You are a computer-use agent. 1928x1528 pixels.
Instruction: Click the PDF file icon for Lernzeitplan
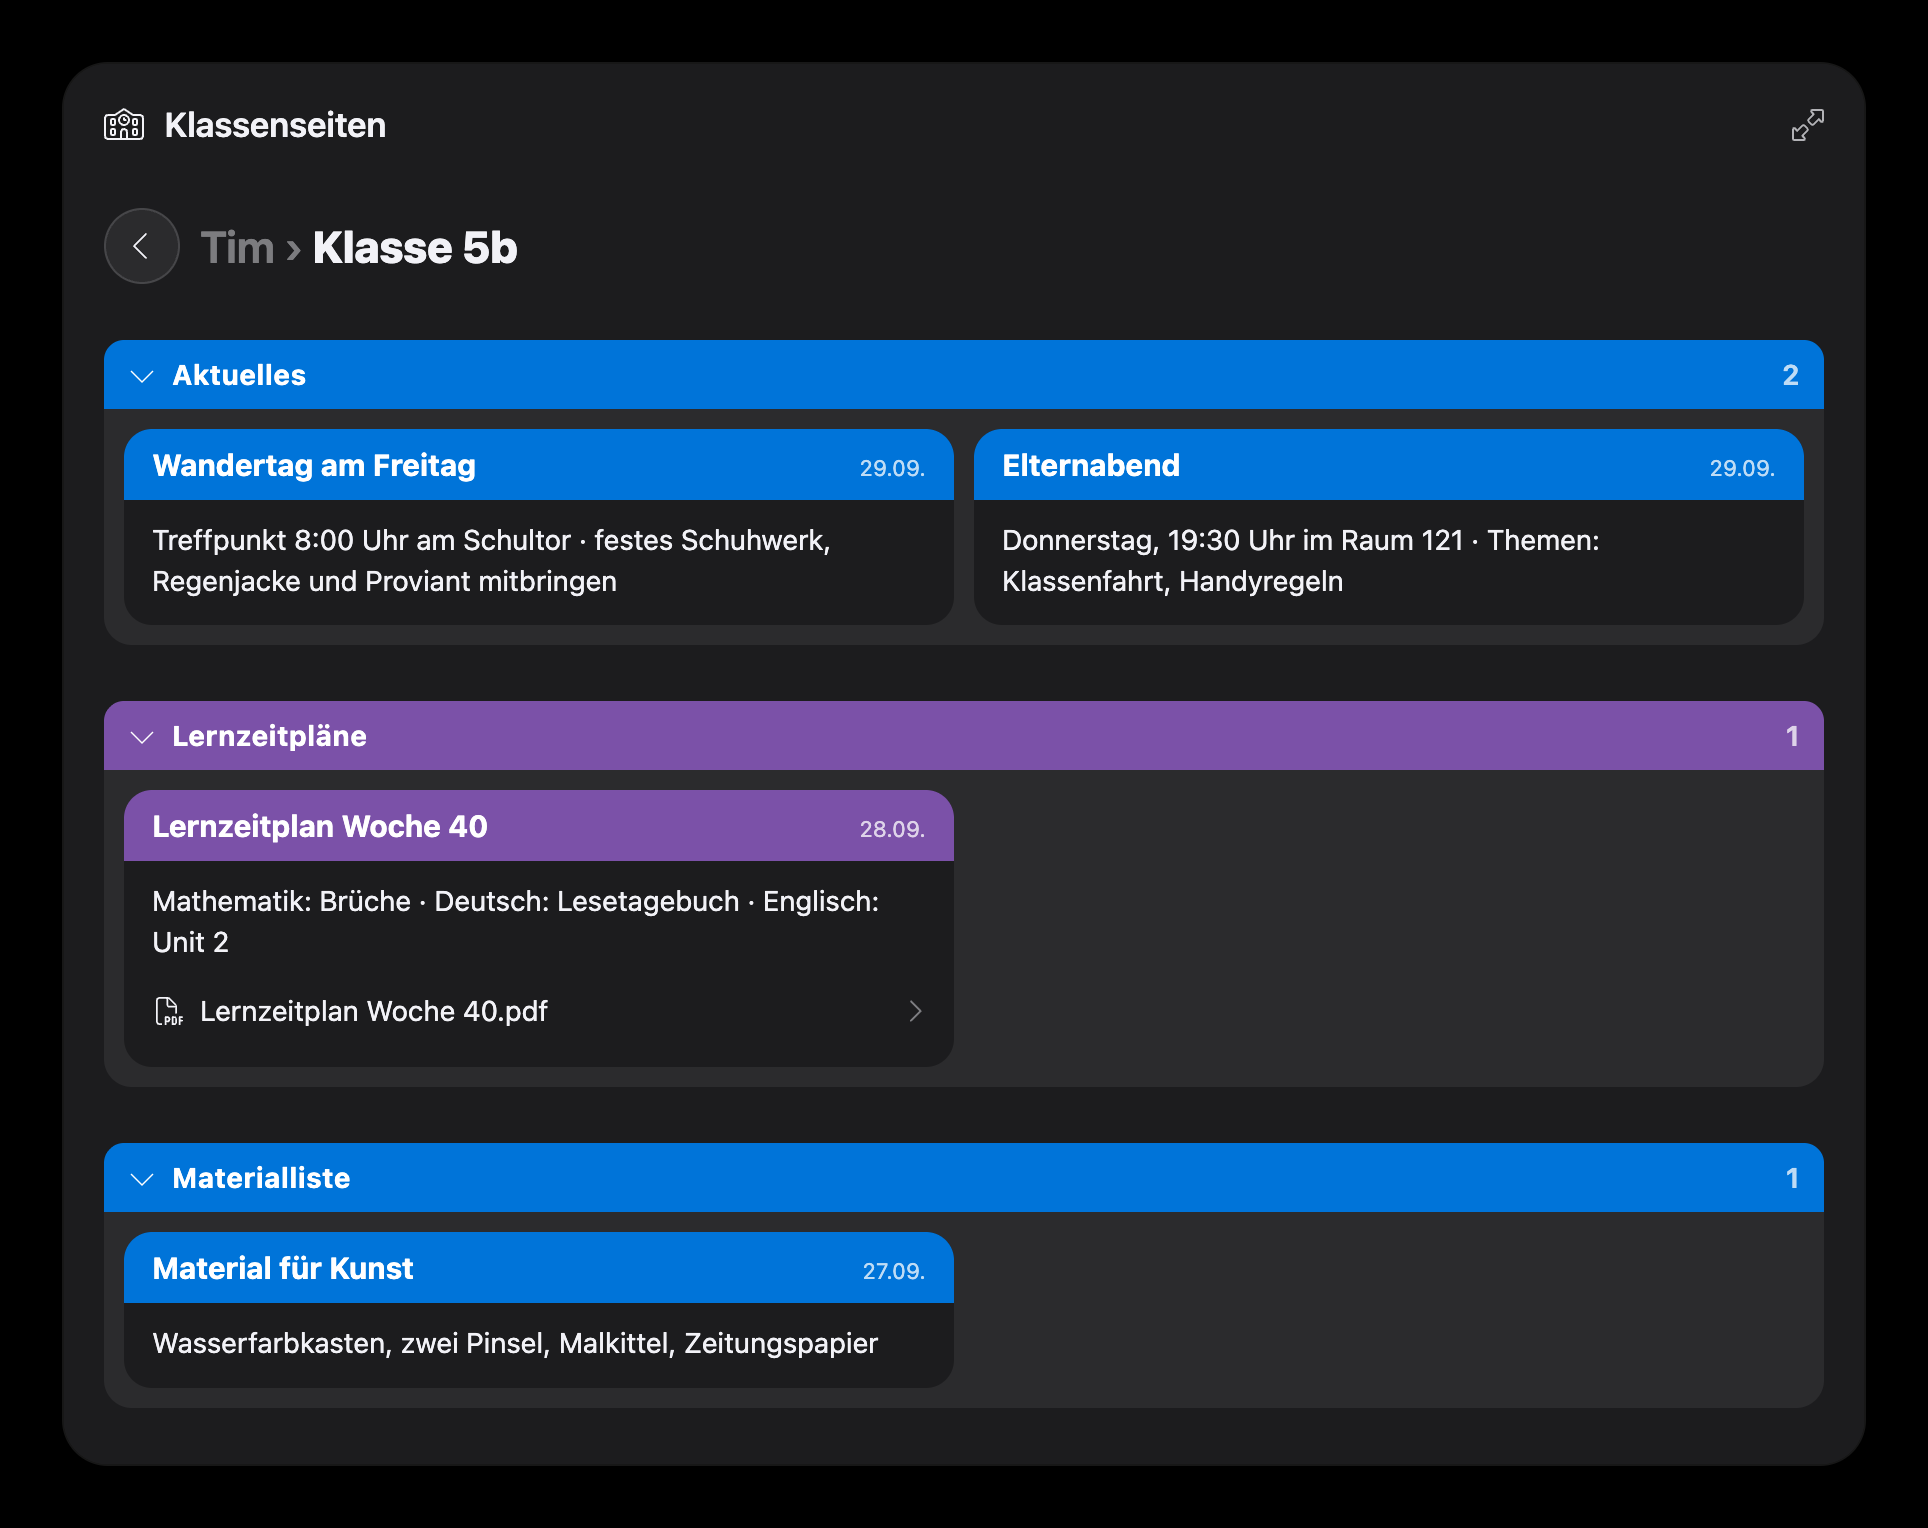click(169, 1011)
